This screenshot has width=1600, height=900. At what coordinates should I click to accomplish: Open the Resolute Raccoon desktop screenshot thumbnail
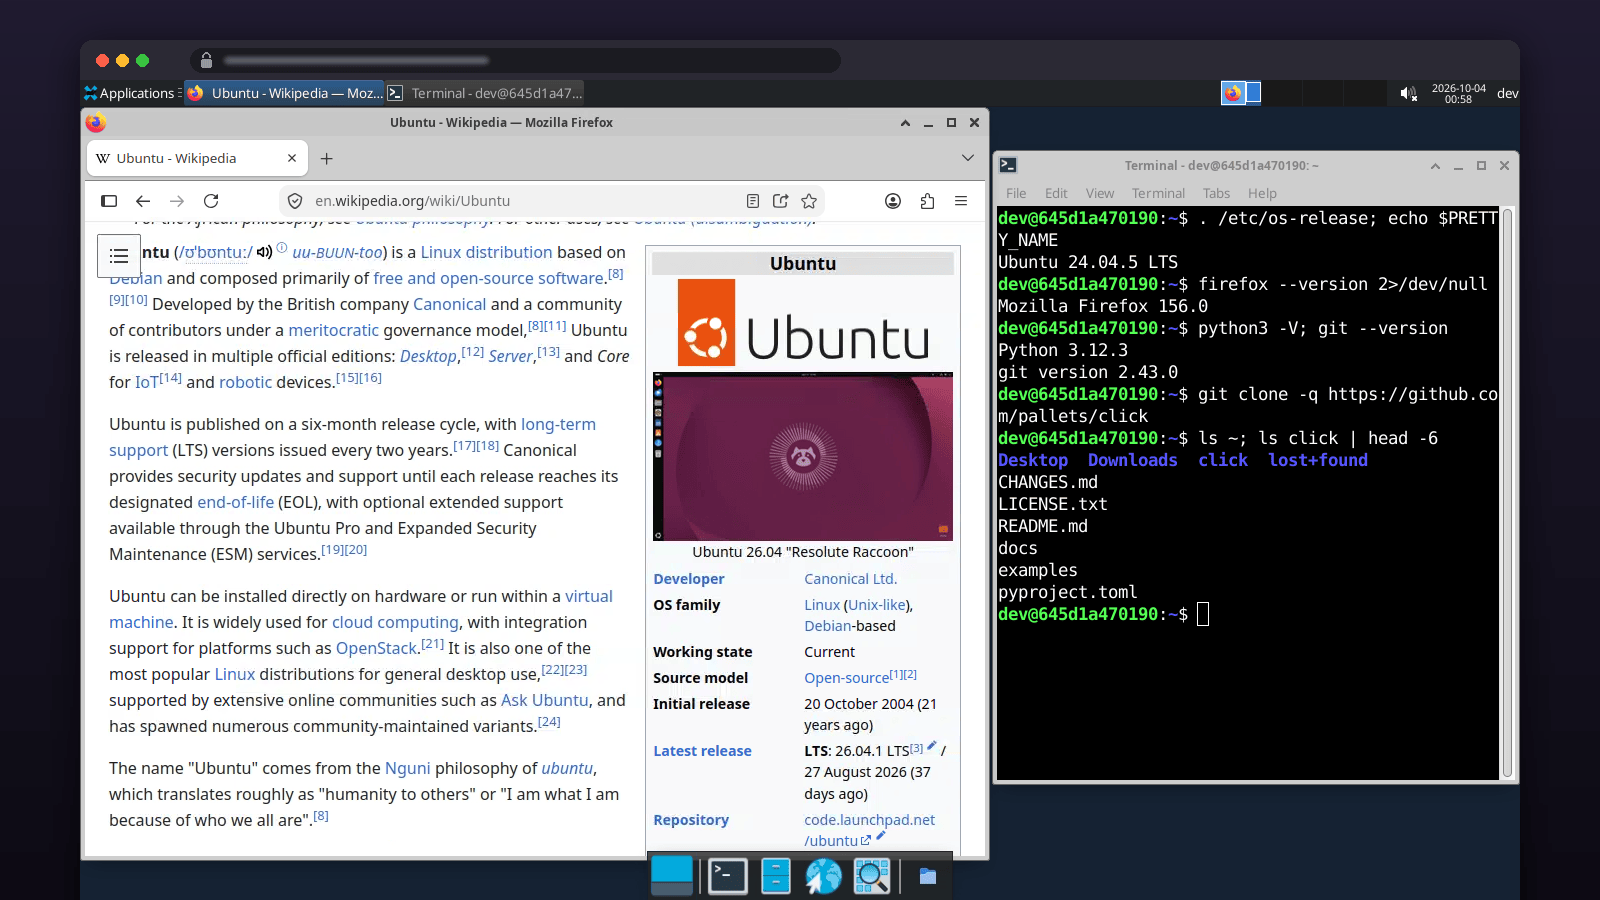803,456
